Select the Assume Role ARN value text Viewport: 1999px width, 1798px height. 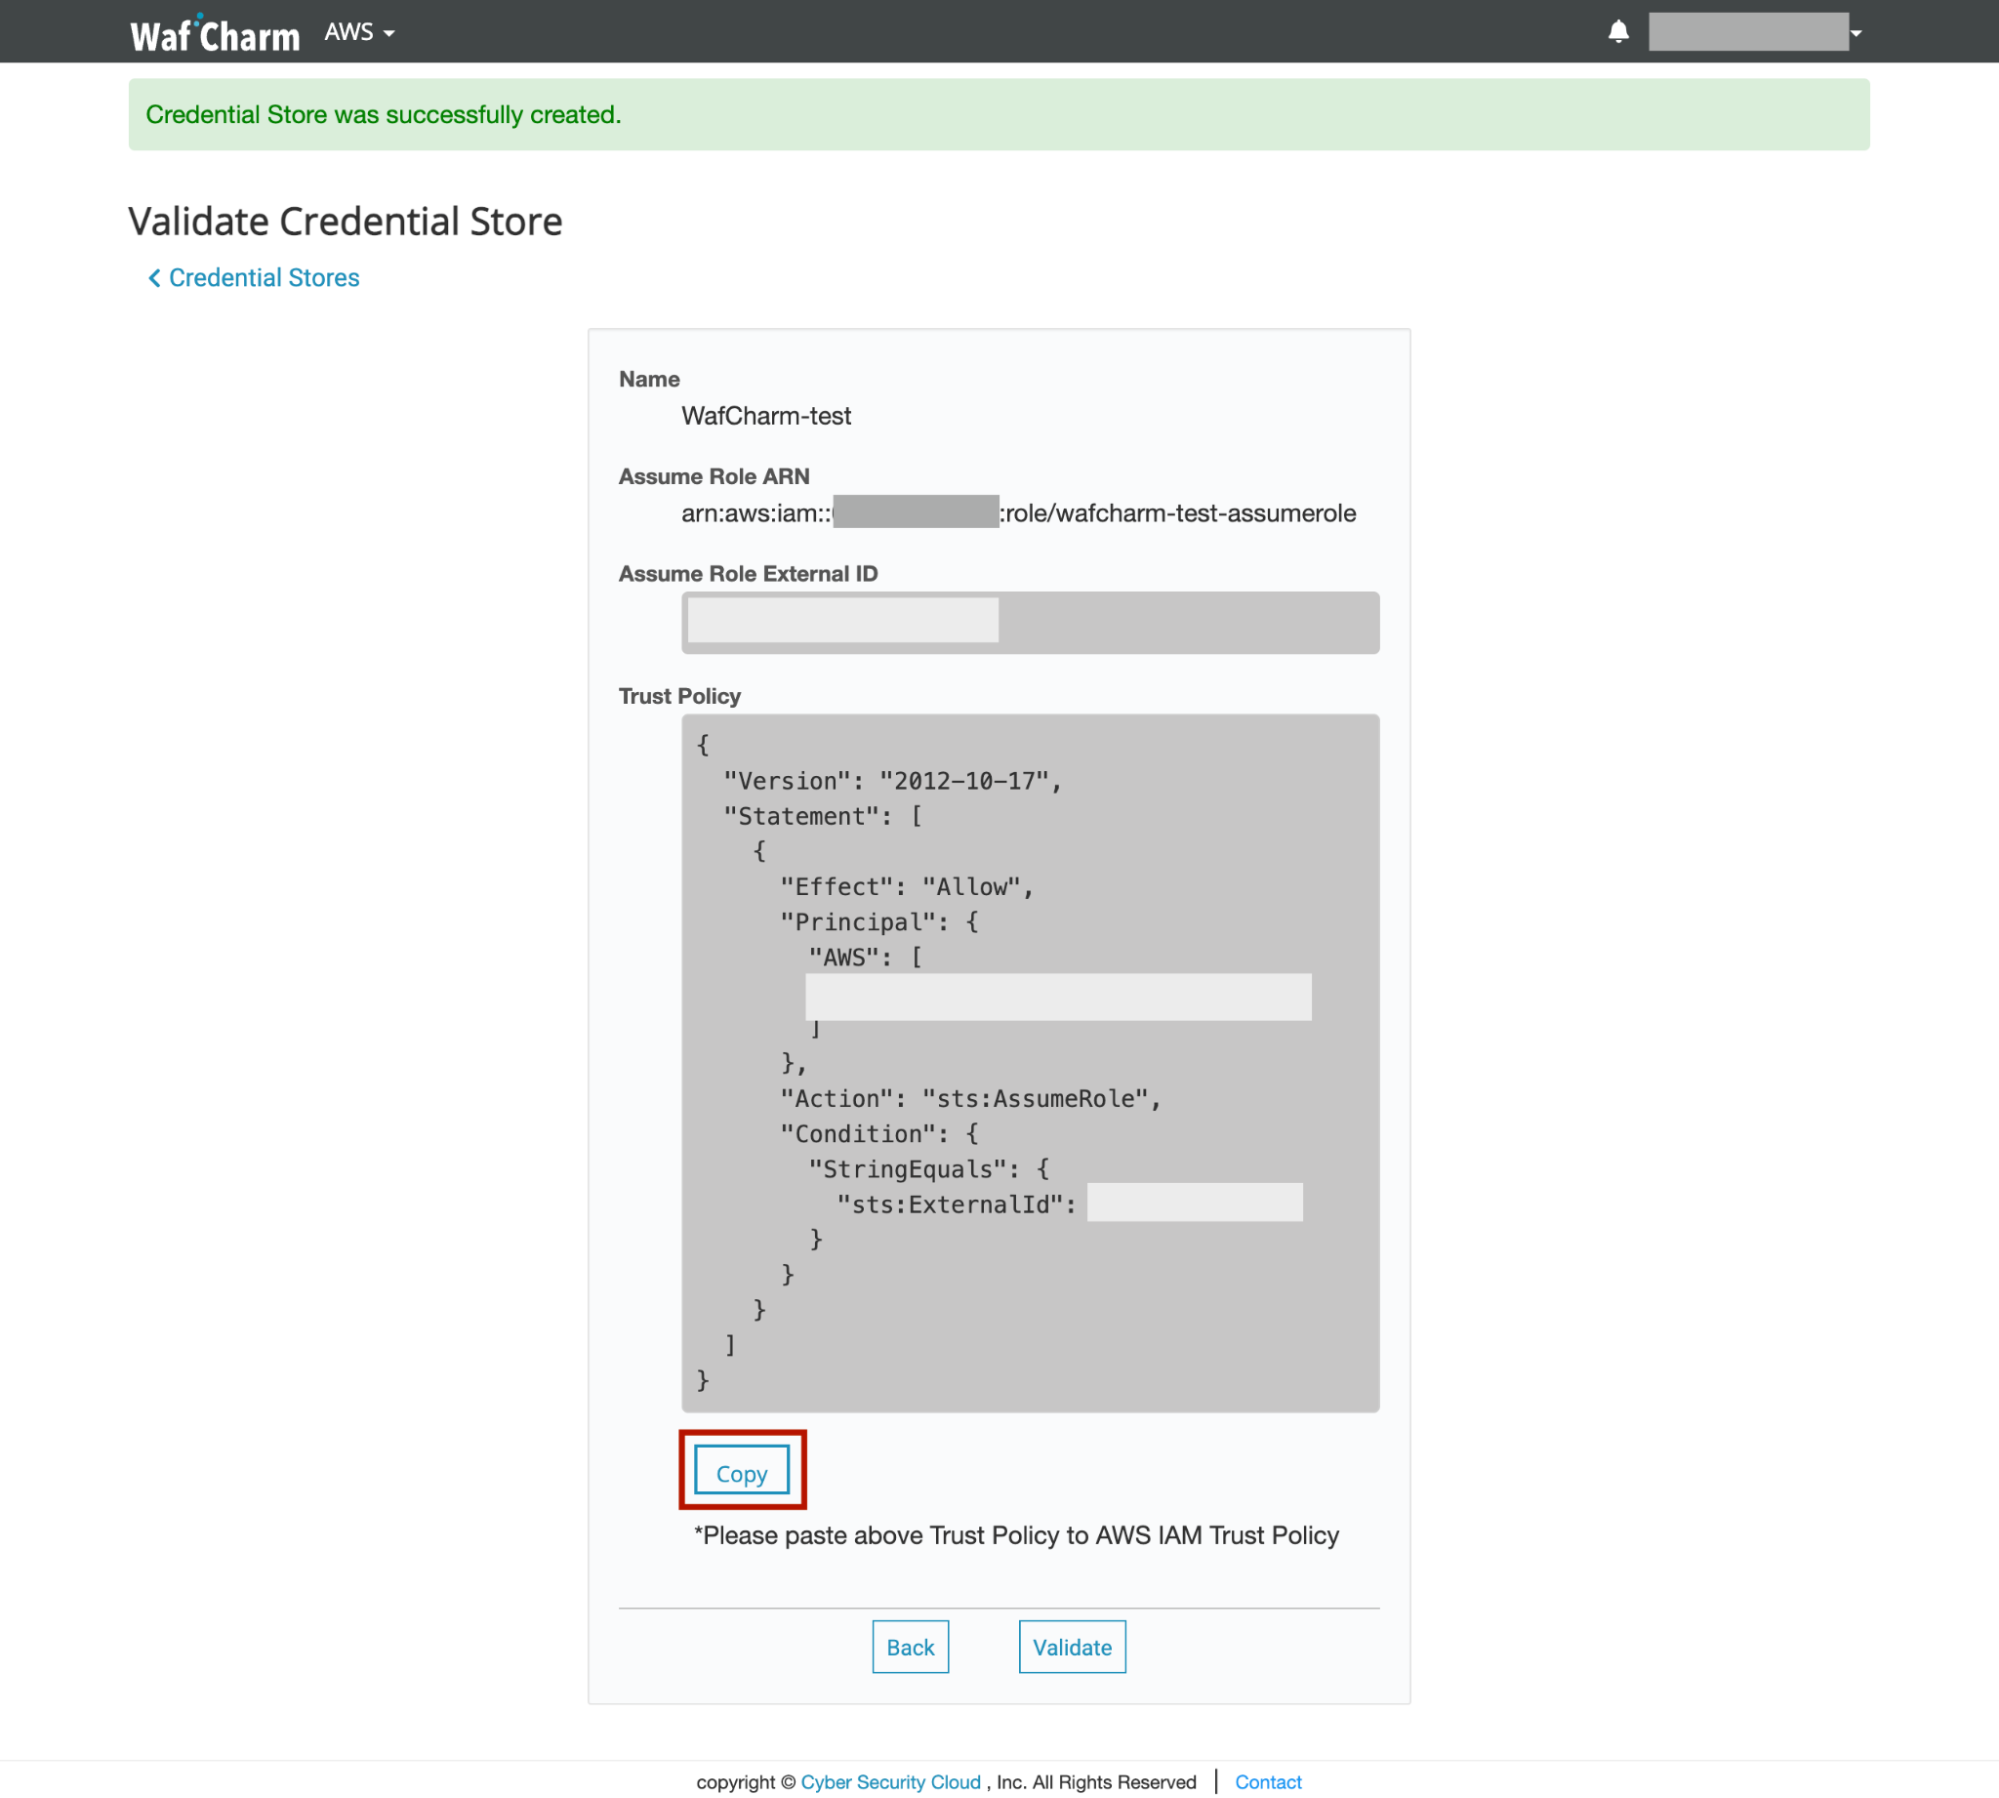tap(1018, 513)
